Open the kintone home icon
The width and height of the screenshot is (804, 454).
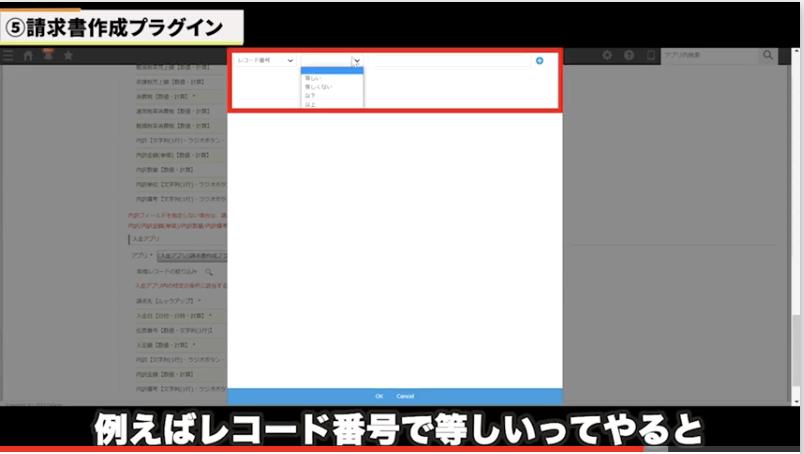28,56
